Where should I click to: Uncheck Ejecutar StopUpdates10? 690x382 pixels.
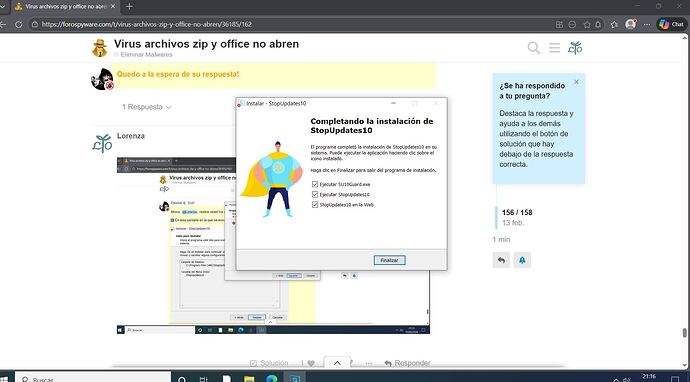(x=315, y=195)
